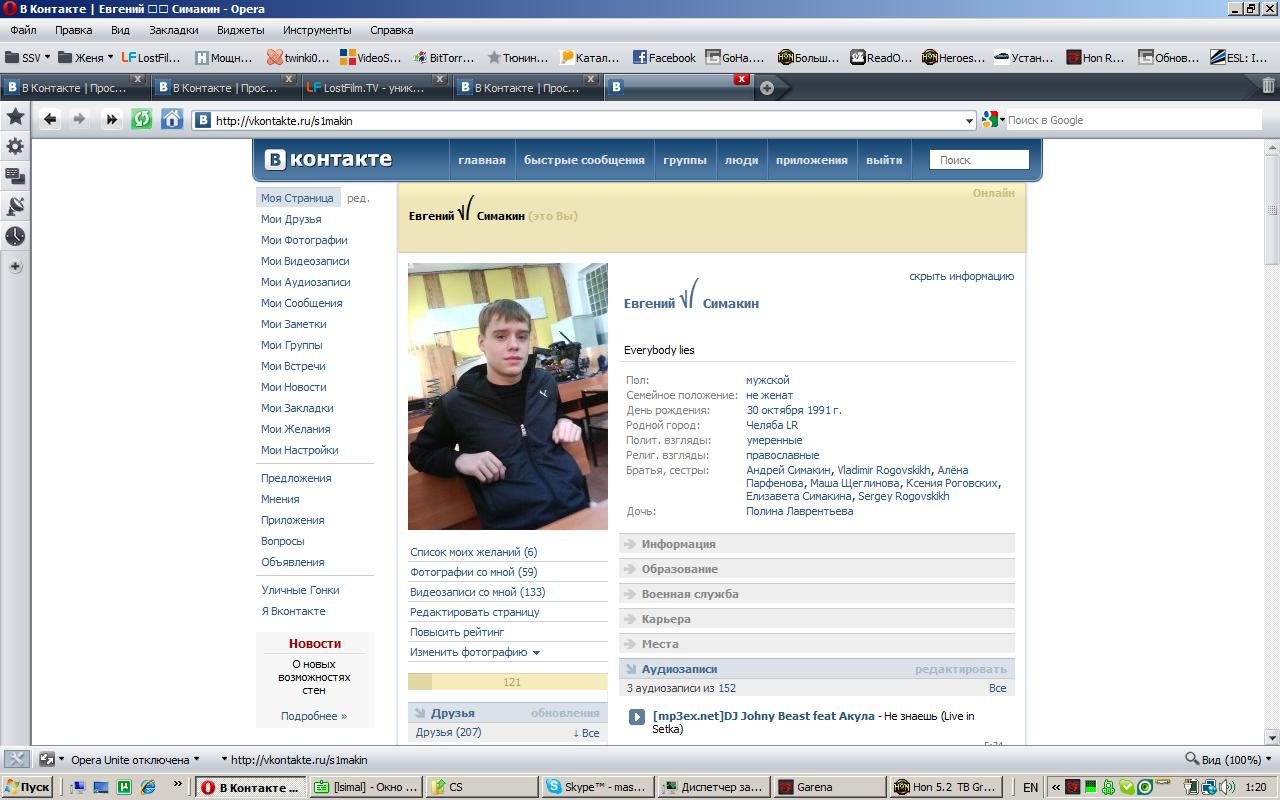Focus the Поиск в Google search field
This screenshot has width=1280, height=800.
1132,120
